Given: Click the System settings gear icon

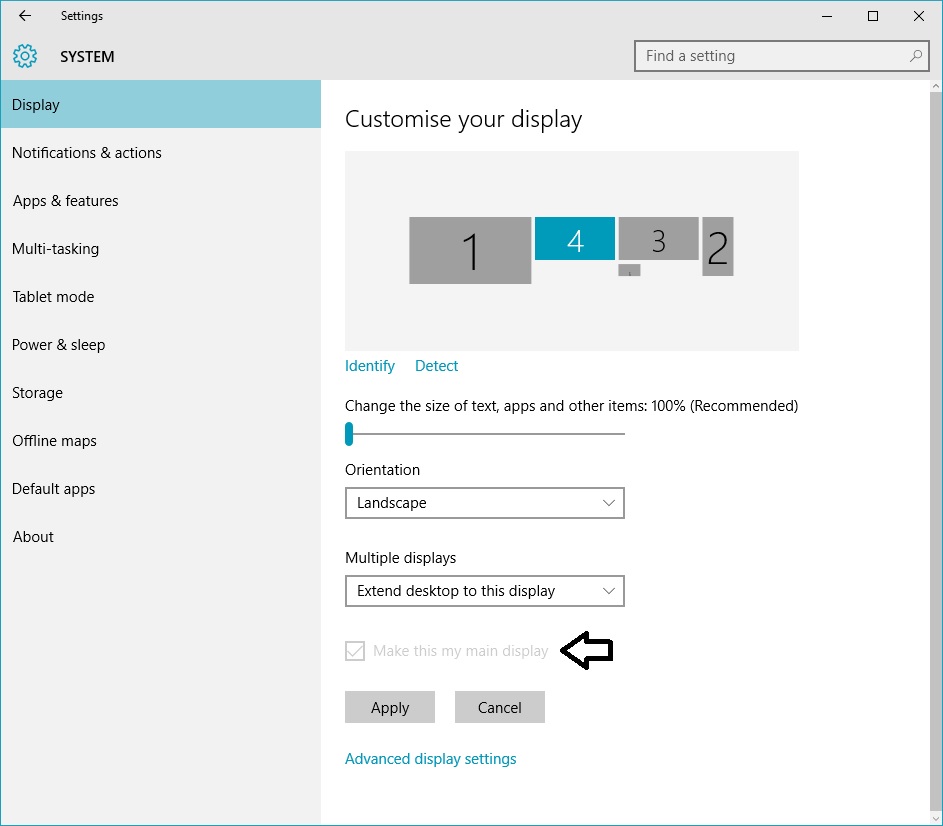Looking at the screenshot, I should pyautogui.click(x=26, y=56).
